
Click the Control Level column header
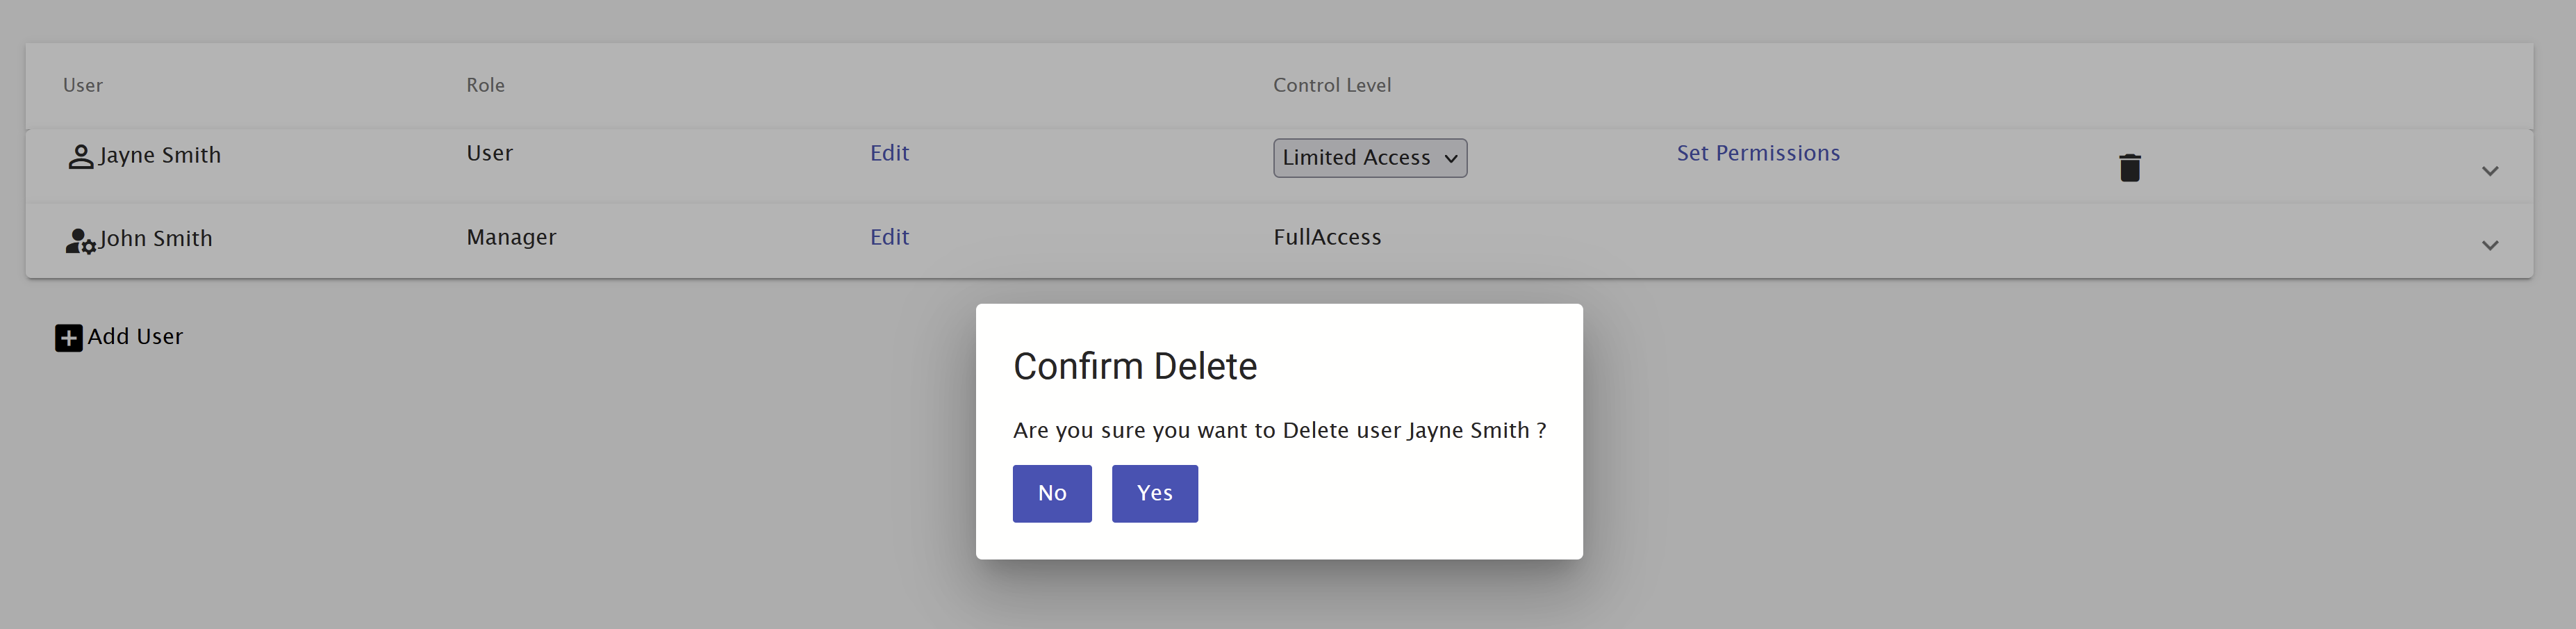[x=1332, y=85]
